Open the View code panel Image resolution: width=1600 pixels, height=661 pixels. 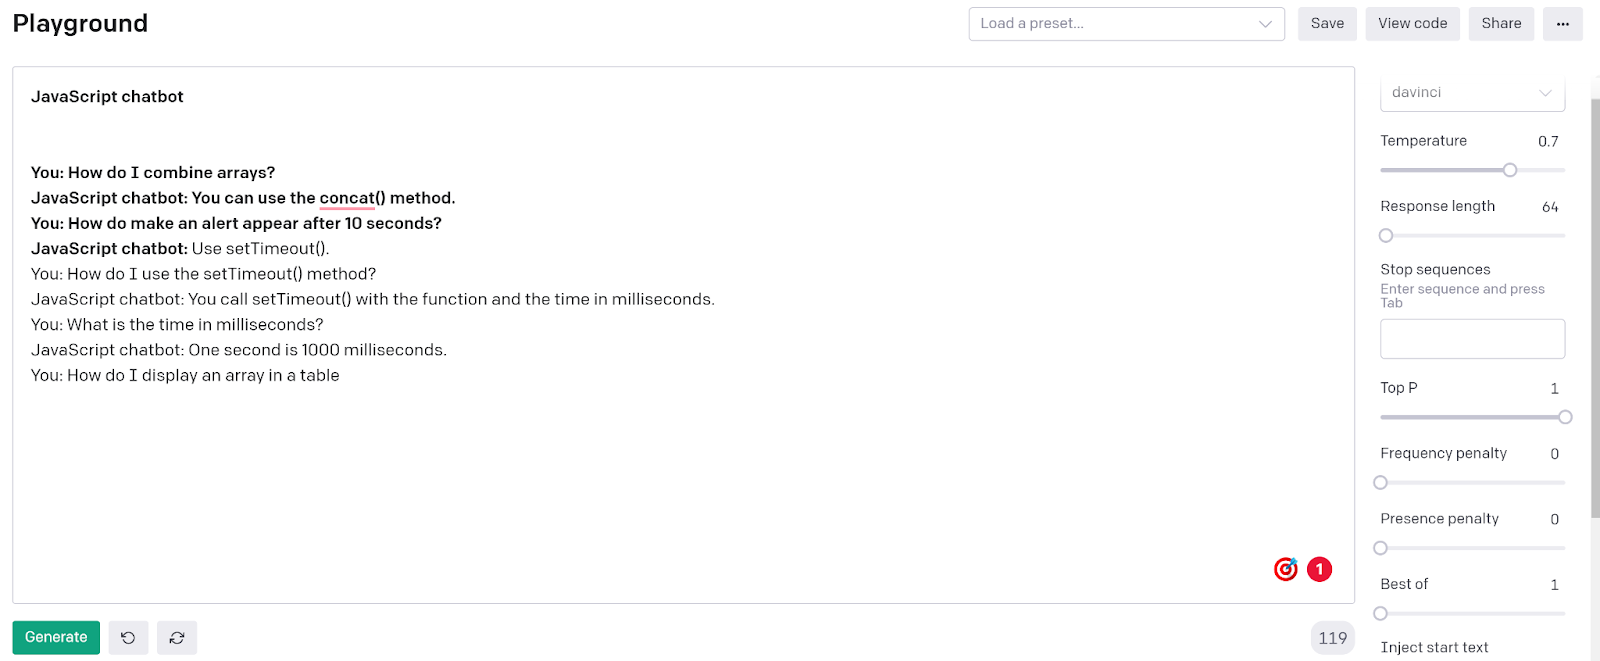tap(1412, 23)
